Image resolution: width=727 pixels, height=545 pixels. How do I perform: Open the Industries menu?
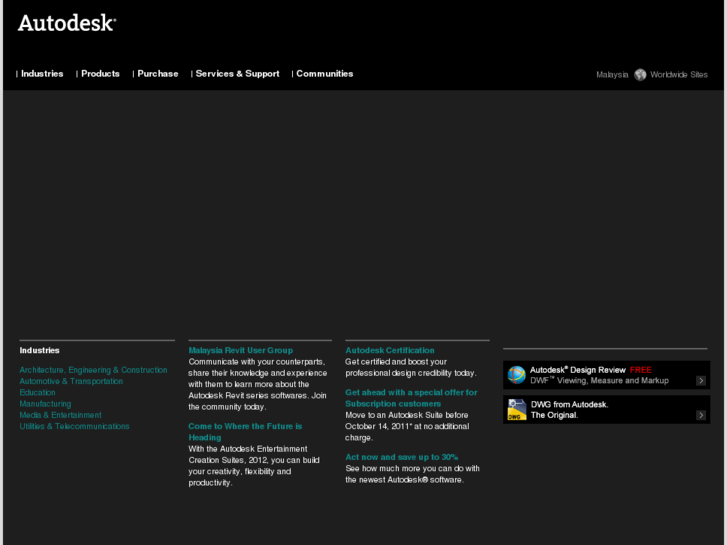tap(42, 74)
